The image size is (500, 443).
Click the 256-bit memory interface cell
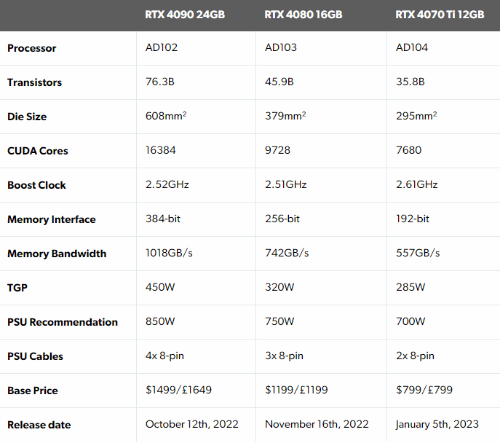point(282,219)
